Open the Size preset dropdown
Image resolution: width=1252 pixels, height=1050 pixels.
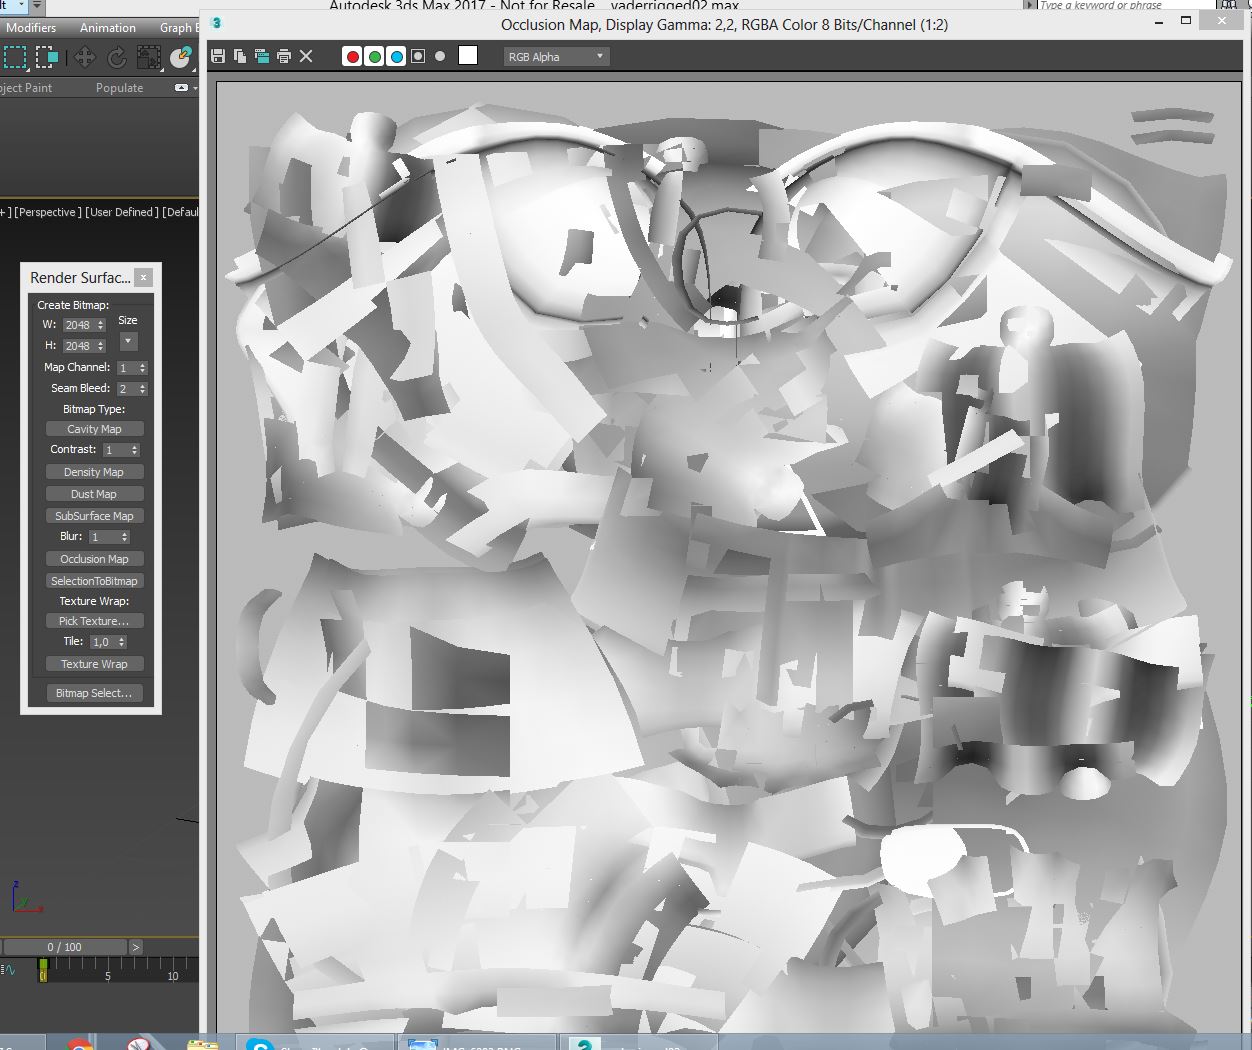click(x=128, y=342)
